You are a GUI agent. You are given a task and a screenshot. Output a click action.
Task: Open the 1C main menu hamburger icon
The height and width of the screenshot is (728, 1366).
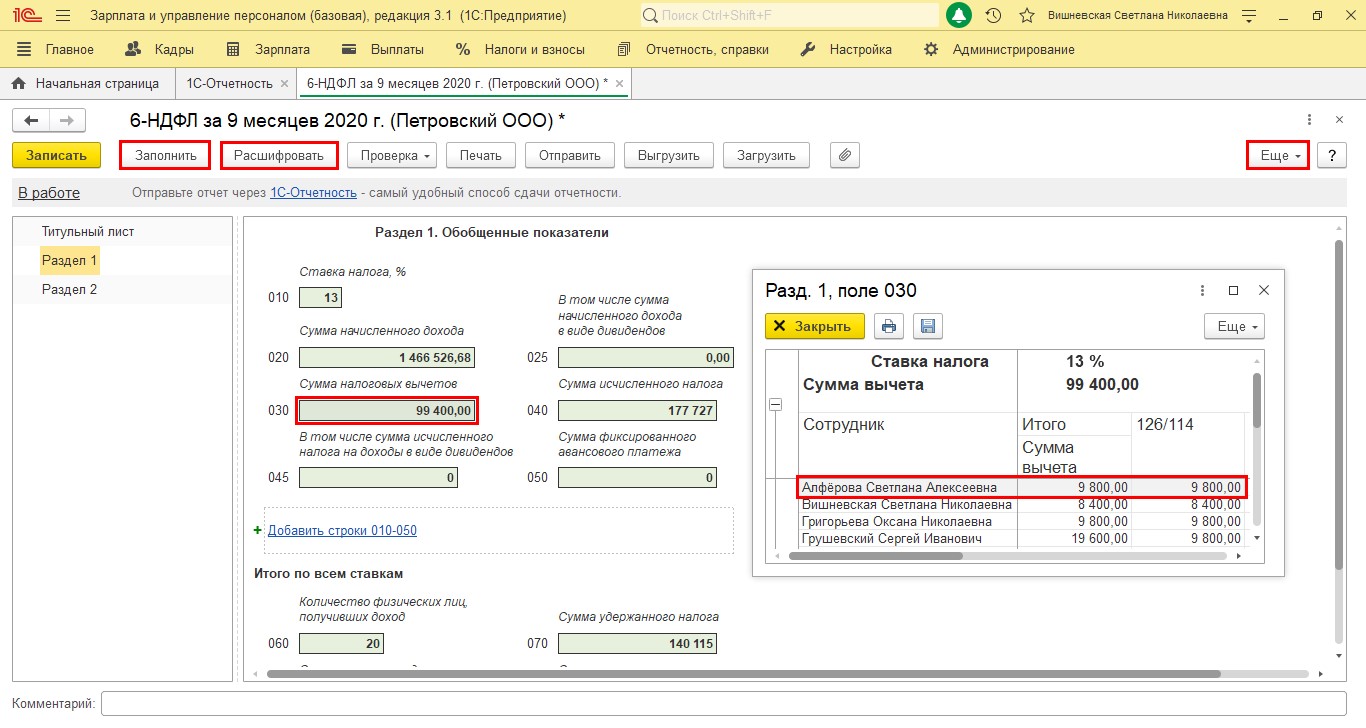click(x=63, y=16)
